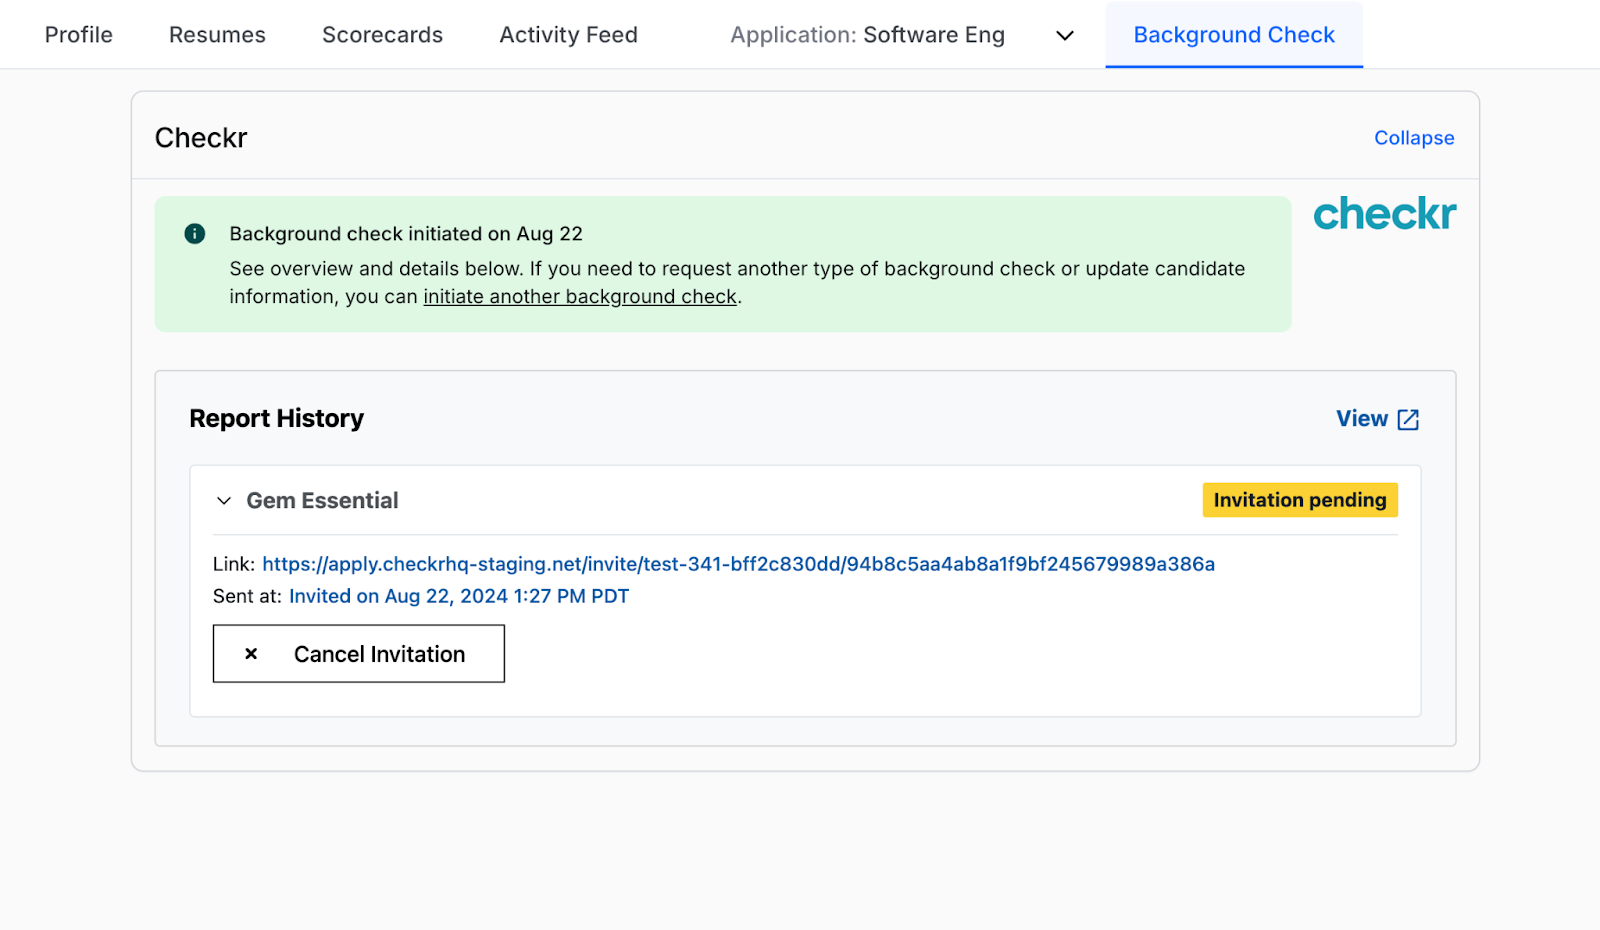Follow the initiate another background check link
1600x930 pixels.
580,297
